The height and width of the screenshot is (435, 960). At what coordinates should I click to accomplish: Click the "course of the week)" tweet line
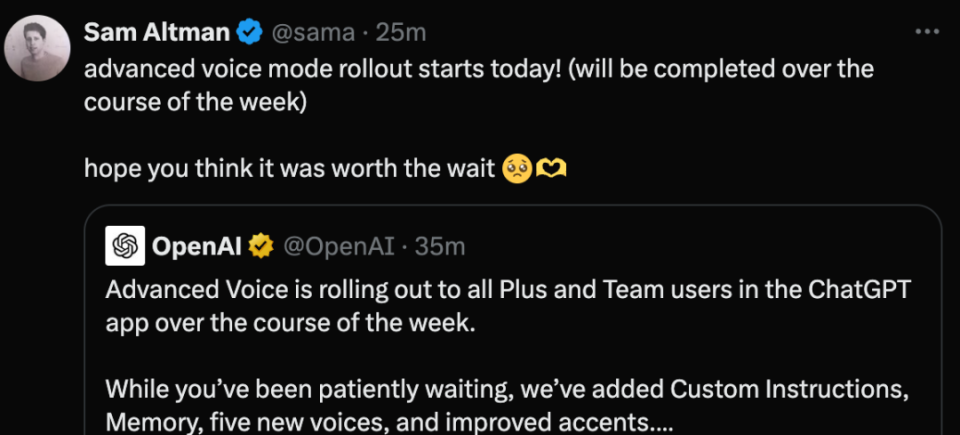click(194, 103)
